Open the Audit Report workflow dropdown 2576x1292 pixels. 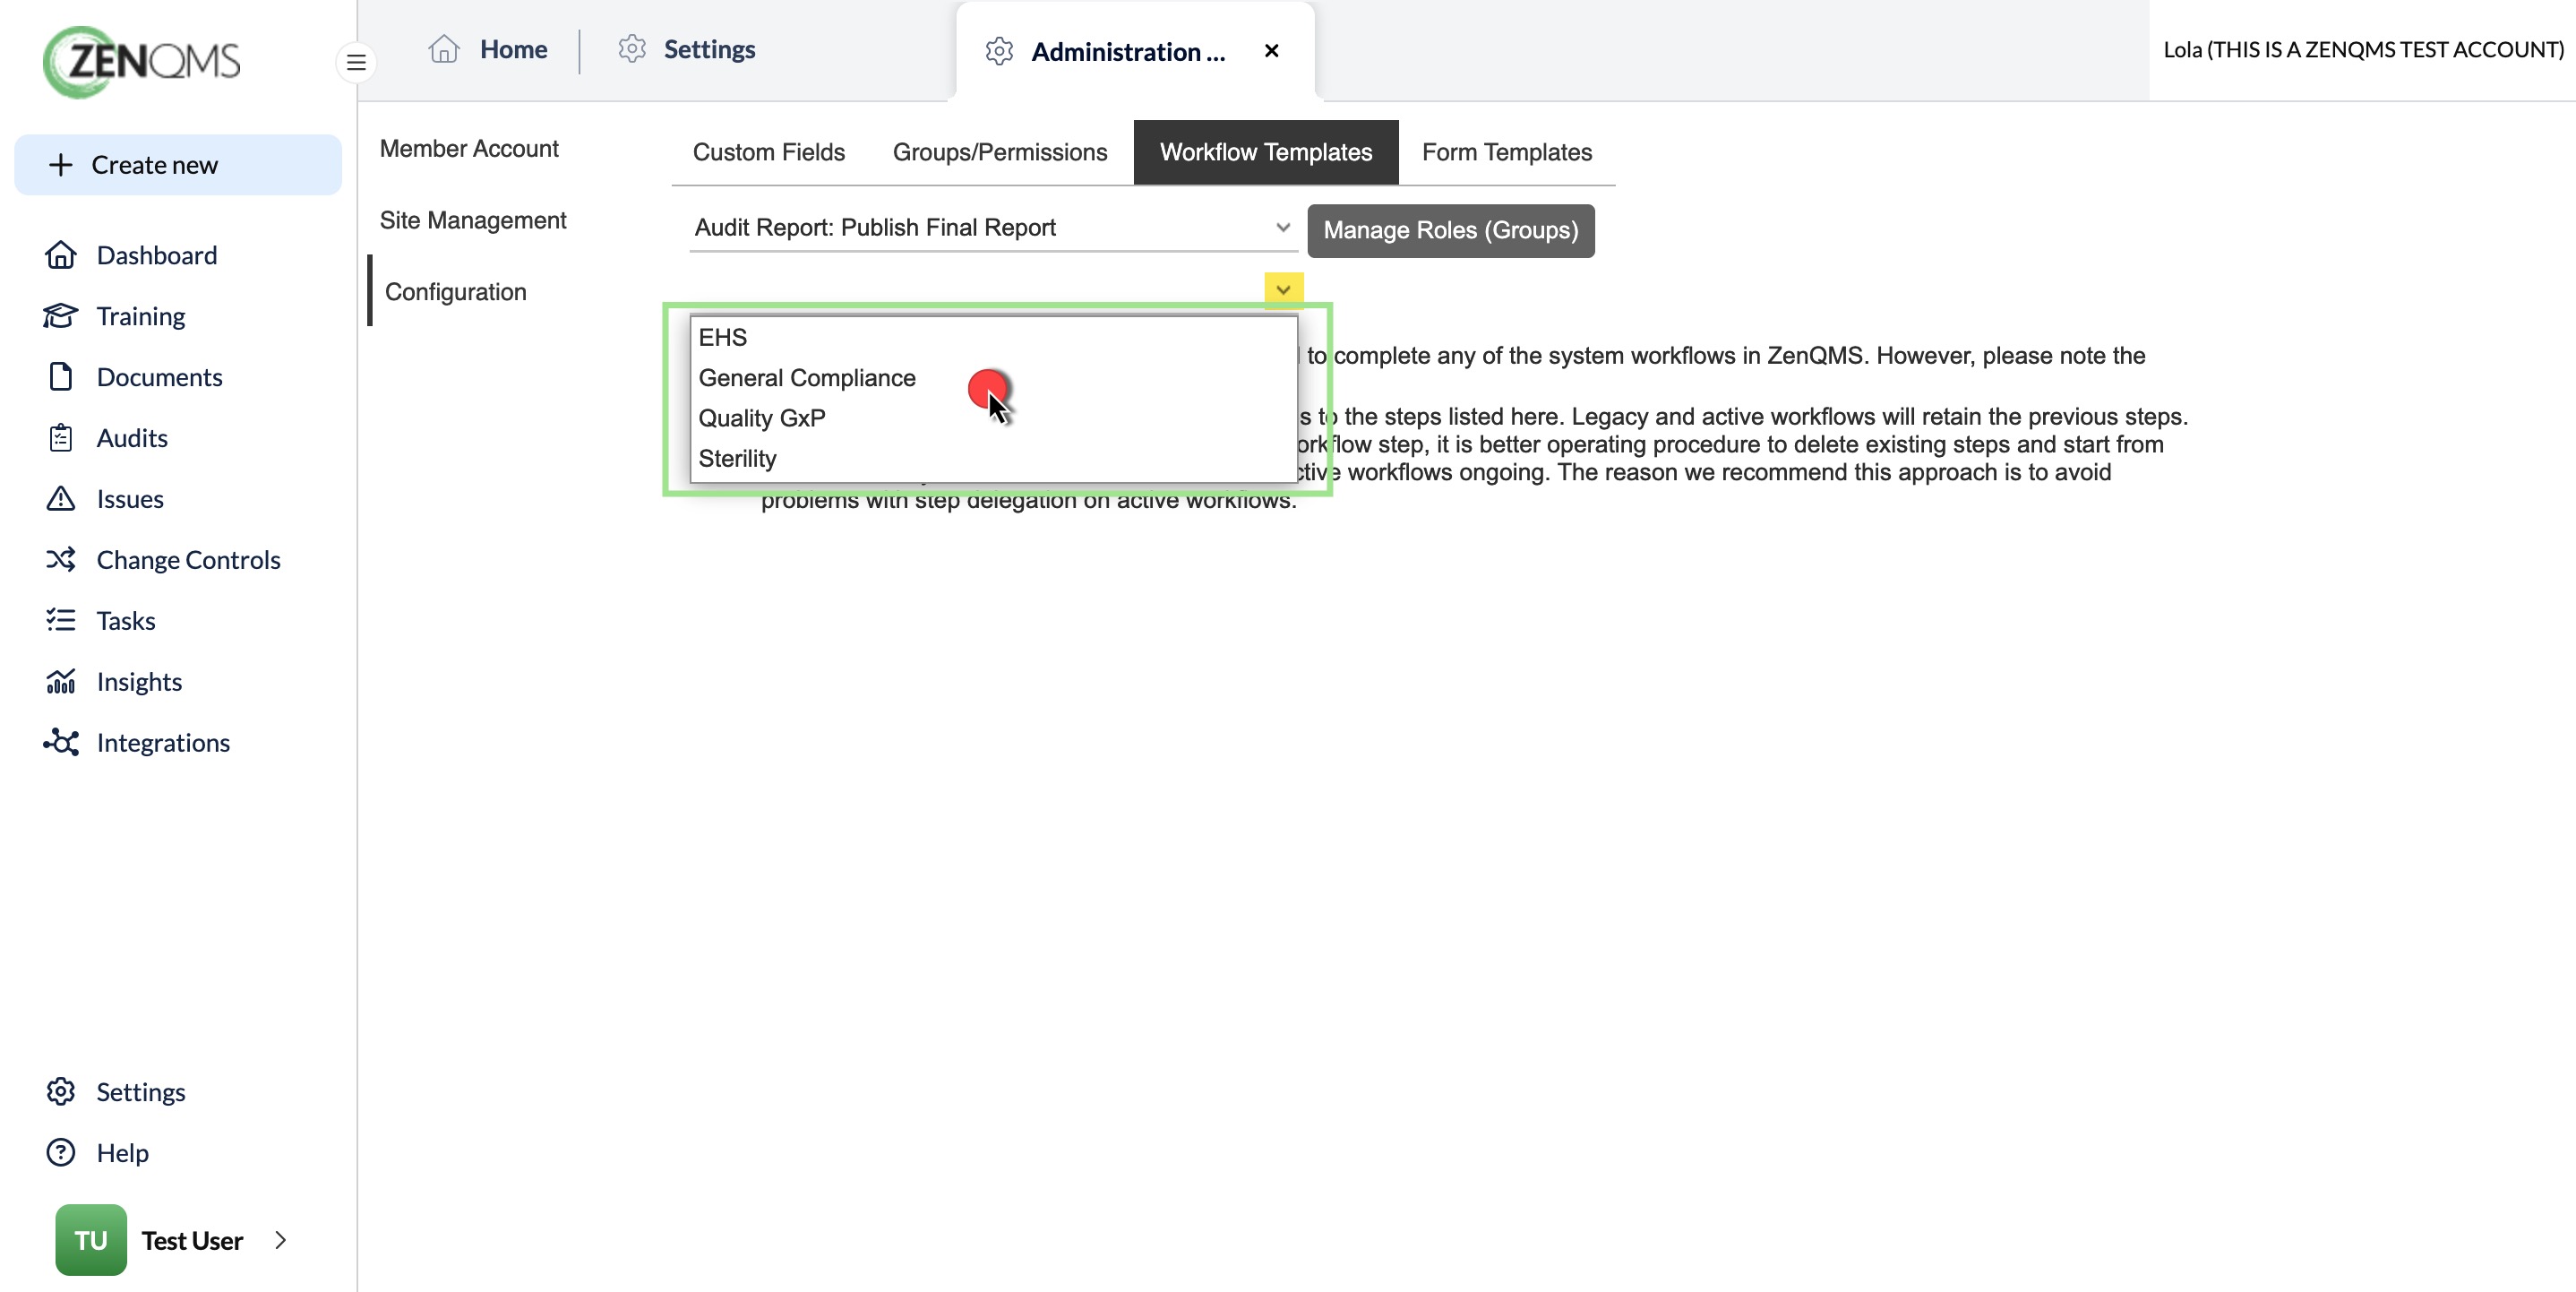click(x=993, y=228)
